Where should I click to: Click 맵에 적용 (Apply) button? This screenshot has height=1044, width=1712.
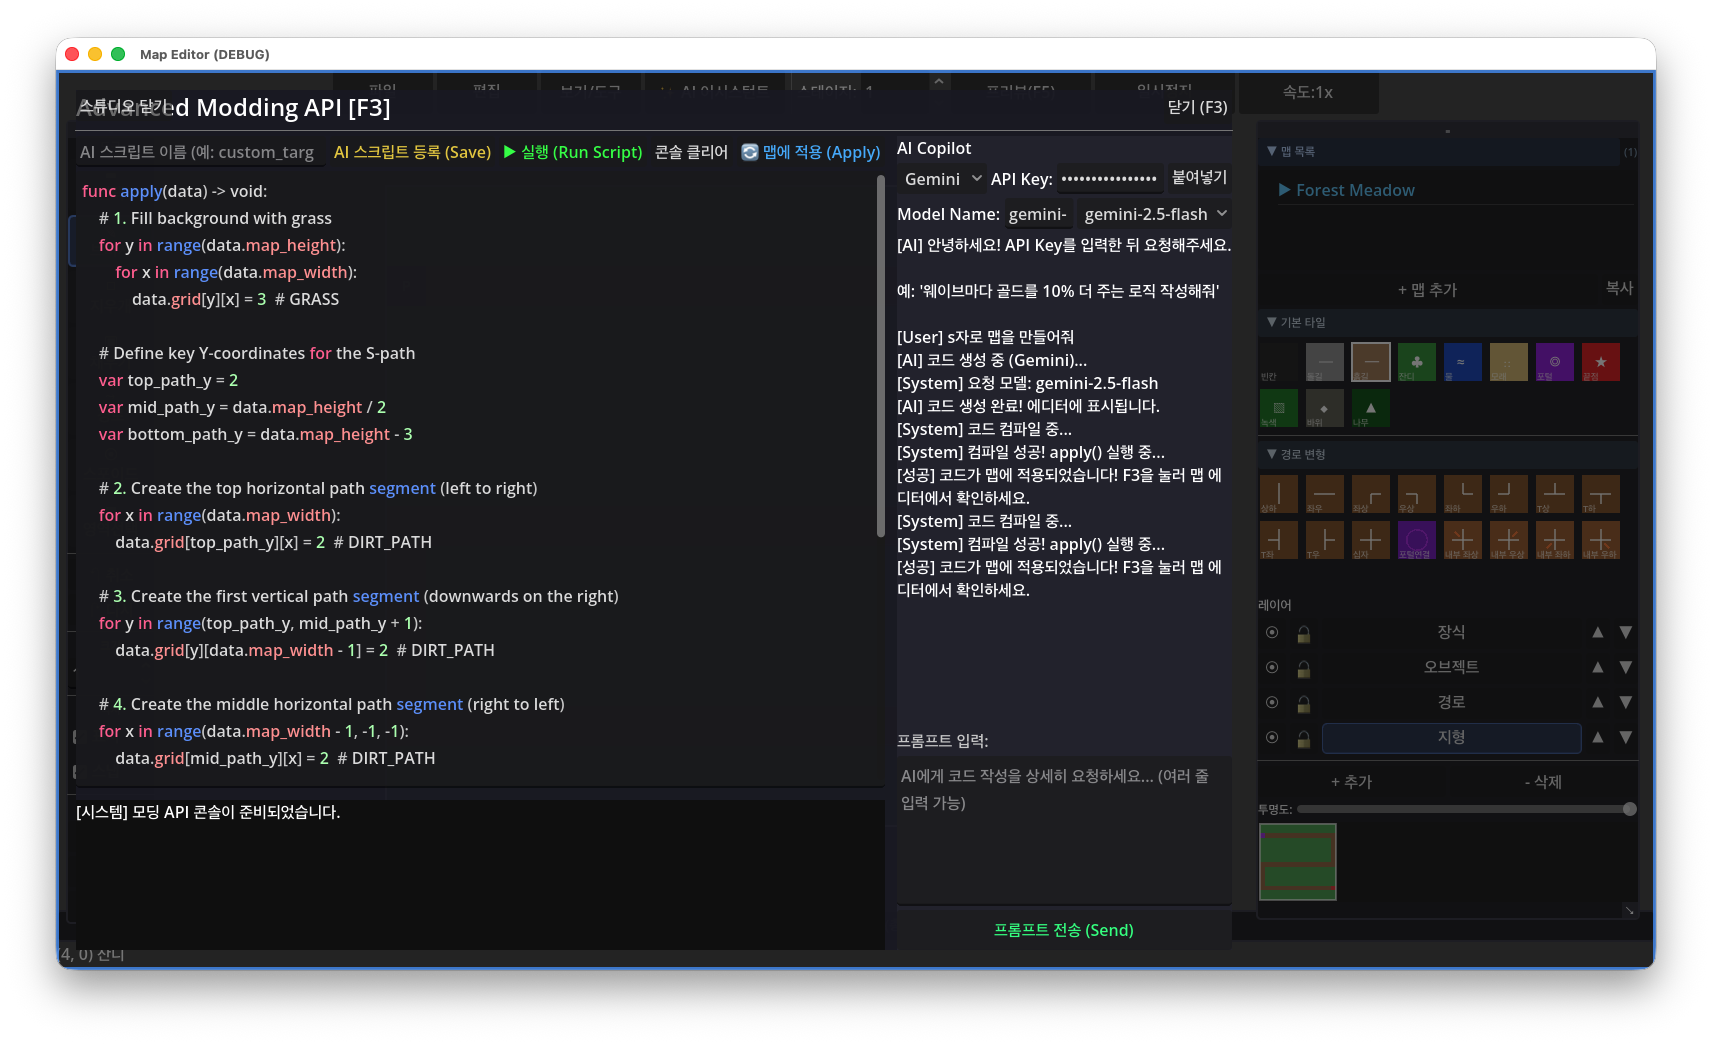(x=811, y=152)
